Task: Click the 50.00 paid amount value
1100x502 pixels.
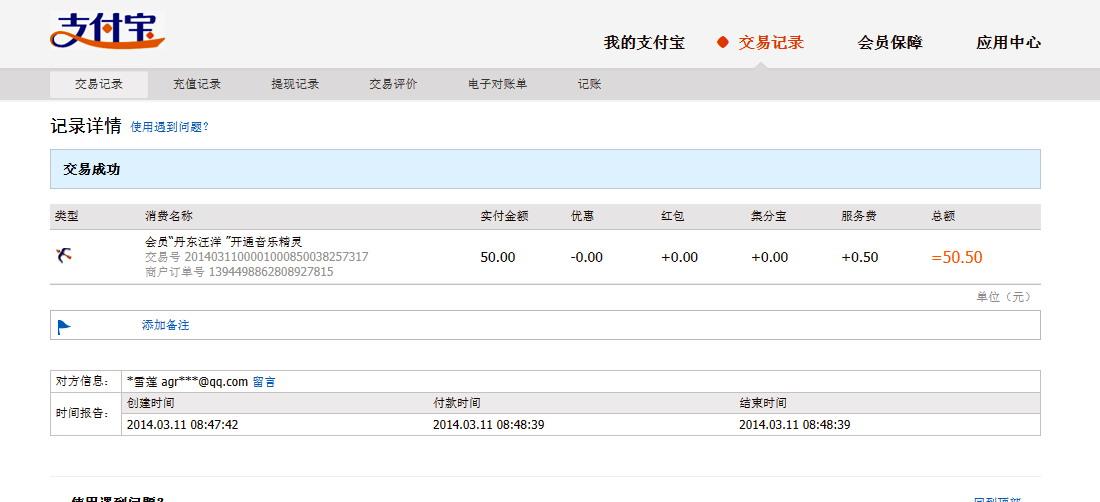Action: point(498,257)
